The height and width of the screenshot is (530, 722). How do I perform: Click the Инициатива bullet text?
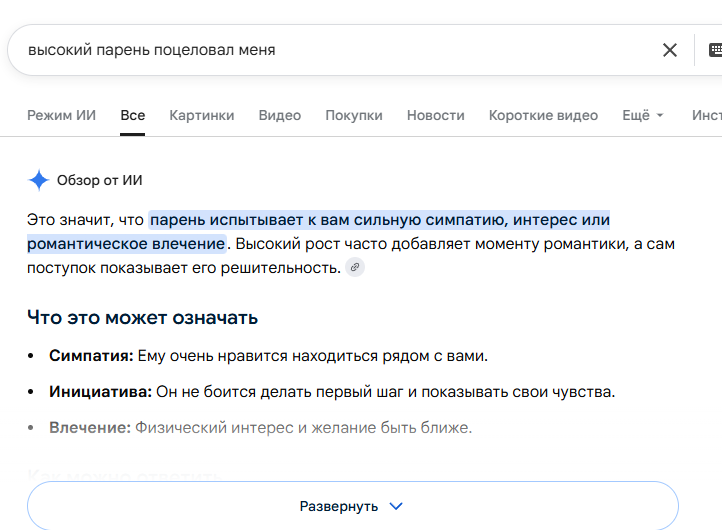click(x=332, y=392)
